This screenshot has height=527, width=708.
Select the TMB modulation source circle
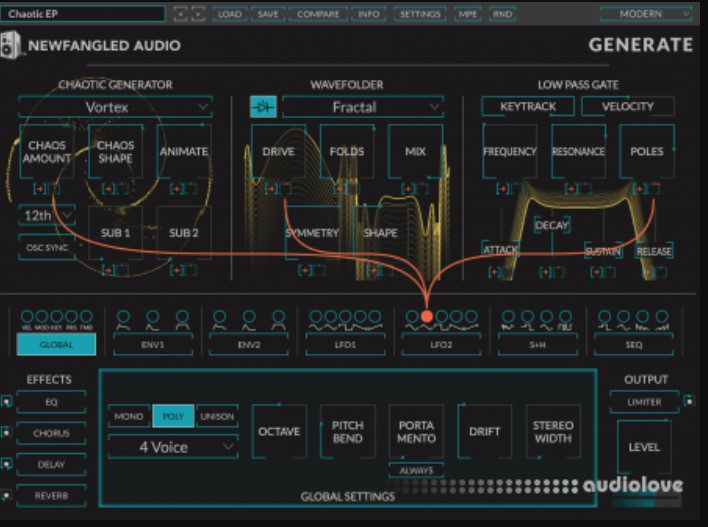(86, 316)
